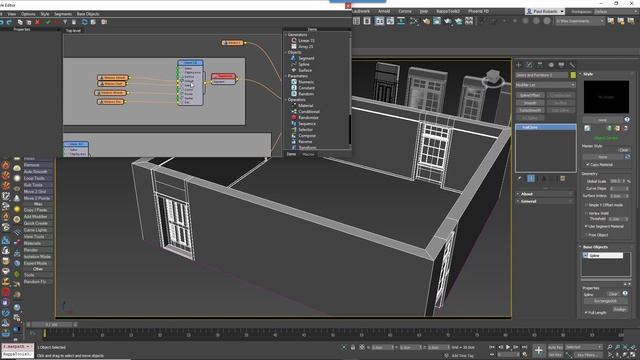Click the timeline frame slider

pos(51,325)
